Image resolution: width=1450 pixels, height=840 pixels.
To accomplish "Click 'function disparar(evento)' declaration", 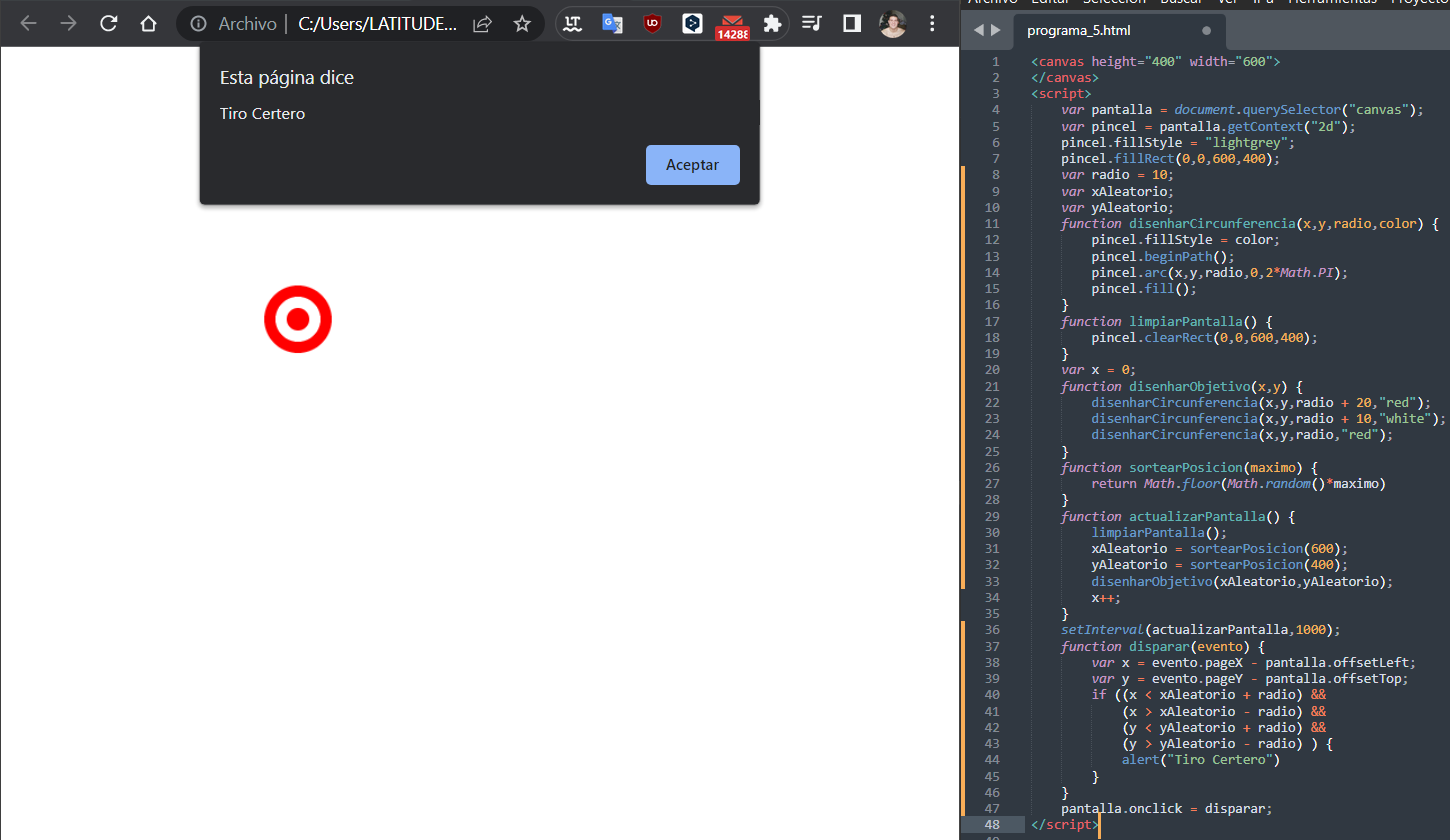I will [x=1162, y=646].
